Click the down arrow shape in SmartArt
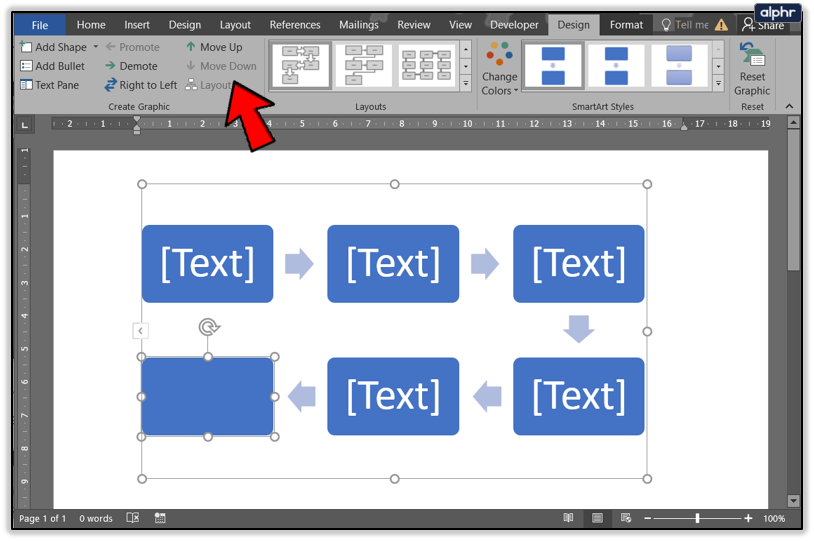 point(579,329)
